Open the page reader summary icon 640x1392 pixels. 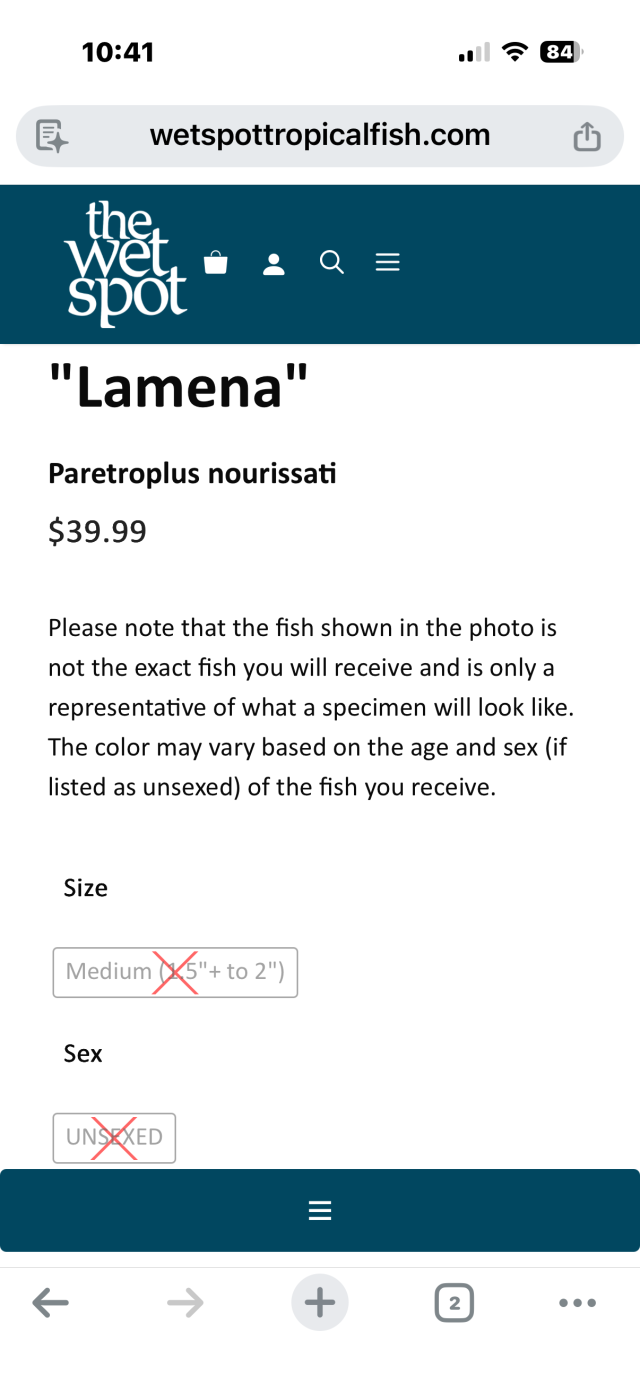pyautogui.click(x=52, y=136)
